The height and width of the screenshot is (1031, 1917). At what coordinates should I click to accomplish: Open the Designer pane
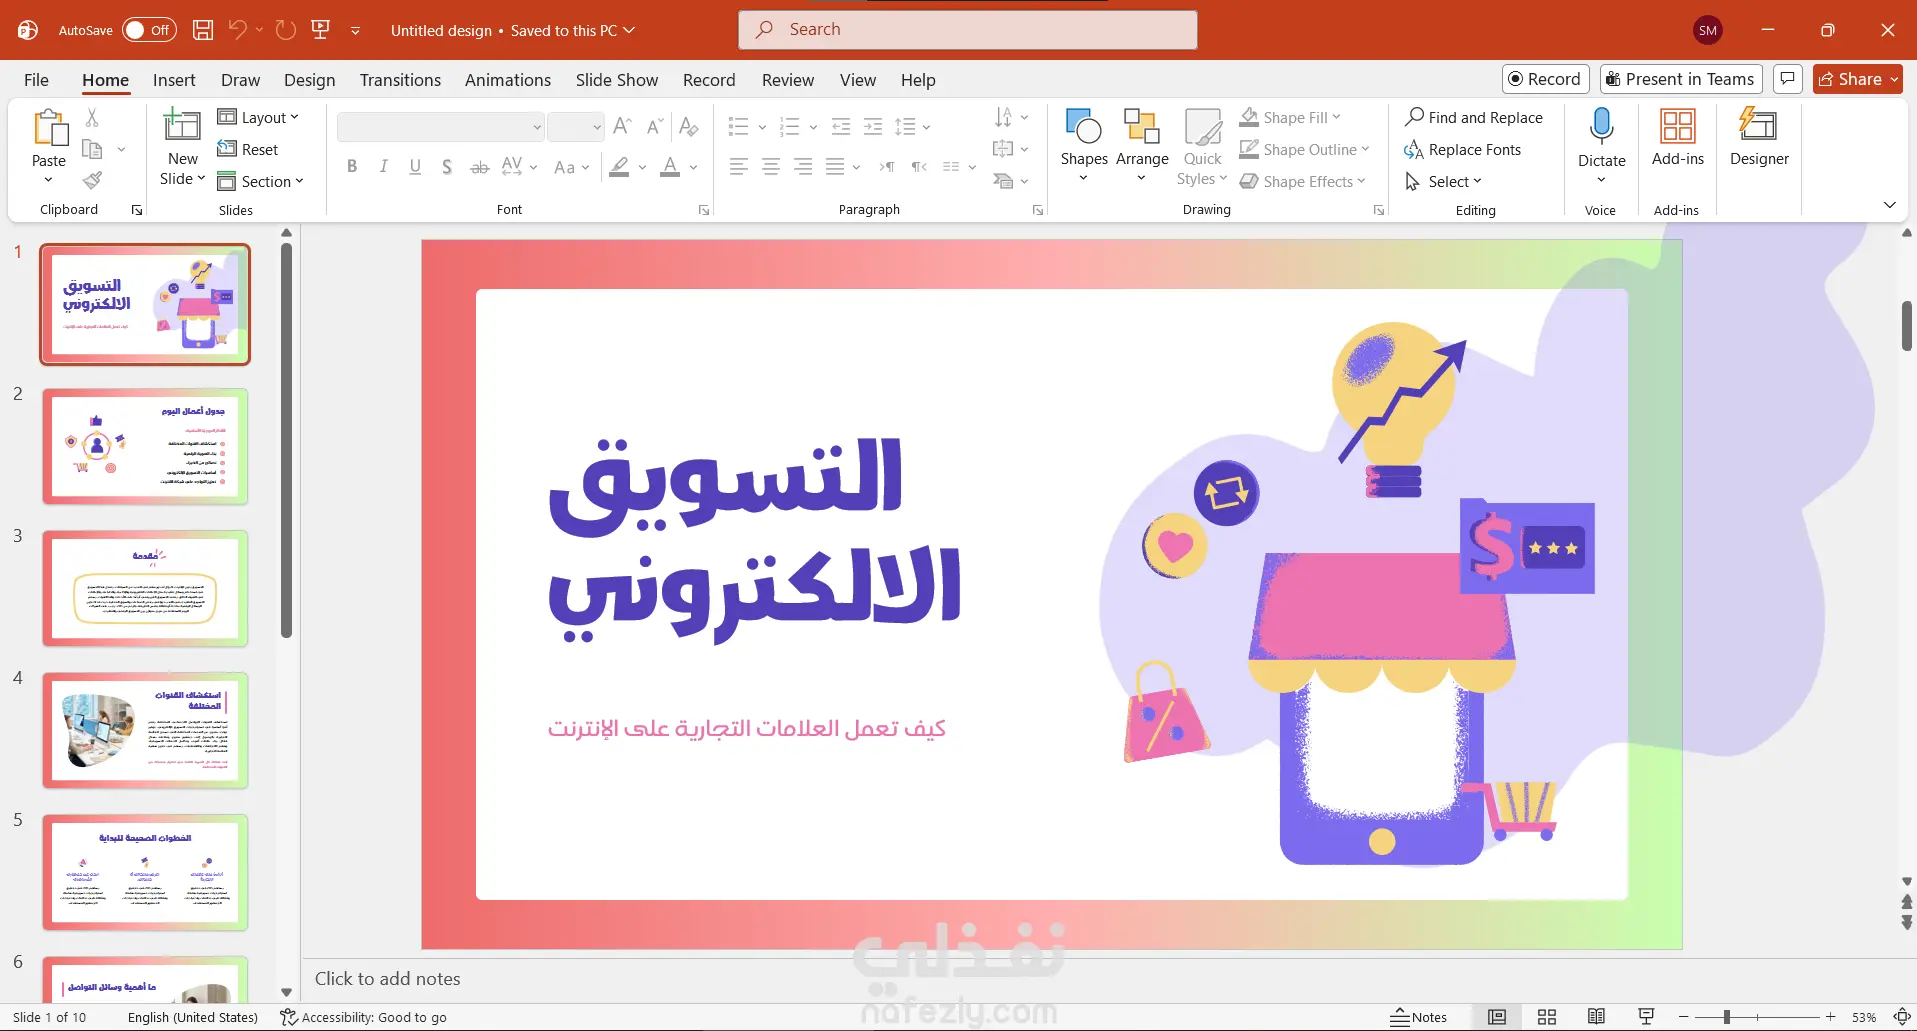[x=1759, y=138]
